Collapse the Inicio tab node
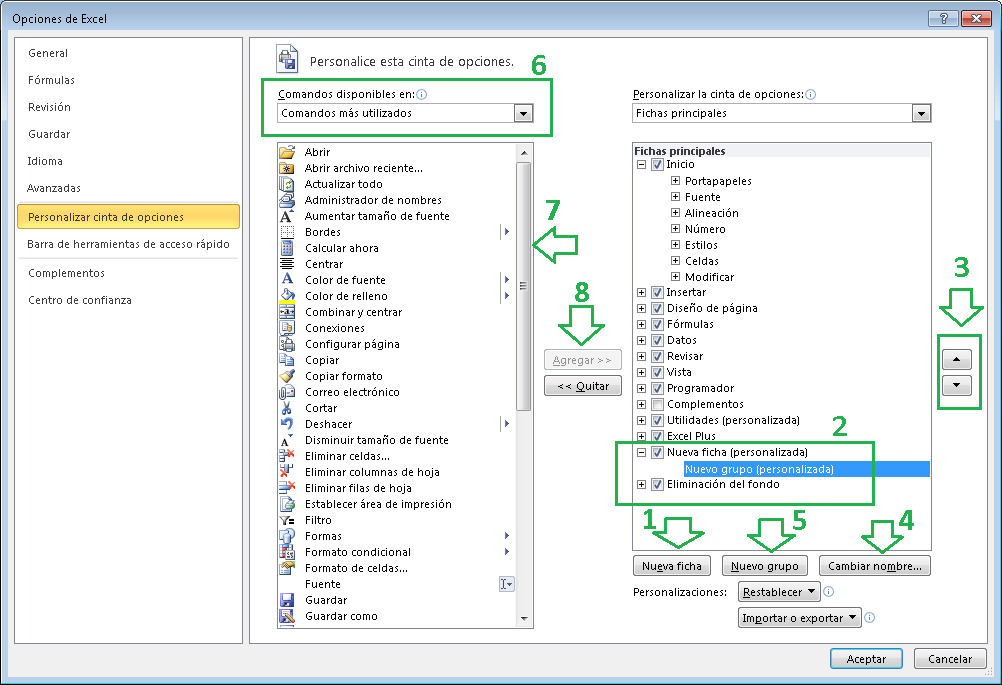The width and height of the screenshot is (1002, 685). [x=641, y=164]
